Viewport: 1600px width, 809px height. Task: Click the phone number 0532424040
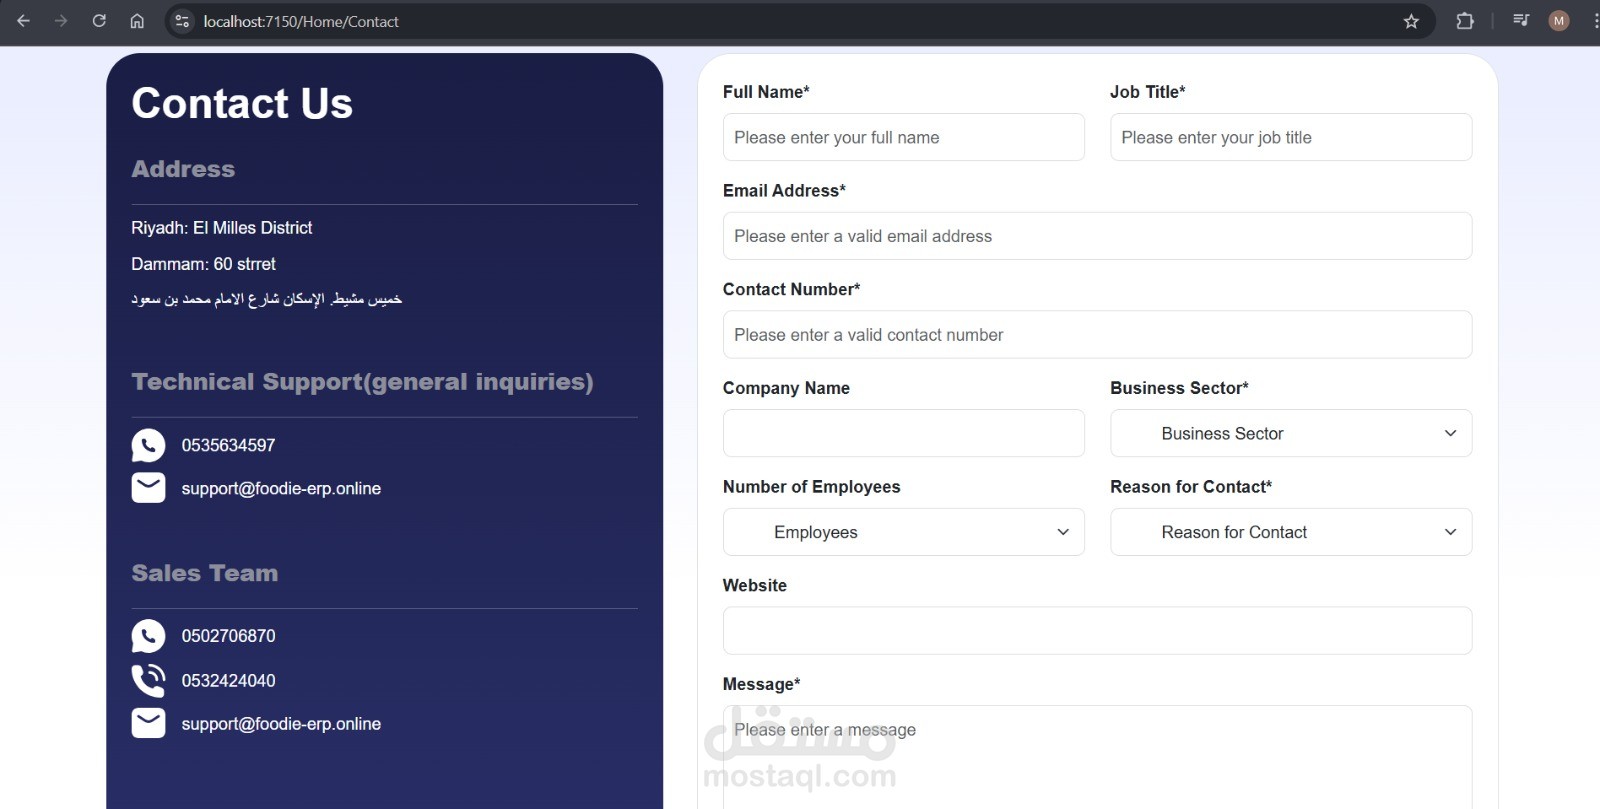[x=228, y=681]
